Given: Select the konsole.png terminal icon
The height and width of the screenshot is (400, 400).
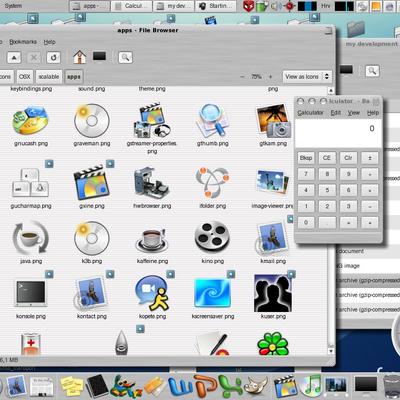Looking at the screenshot, I should (31, 293).
